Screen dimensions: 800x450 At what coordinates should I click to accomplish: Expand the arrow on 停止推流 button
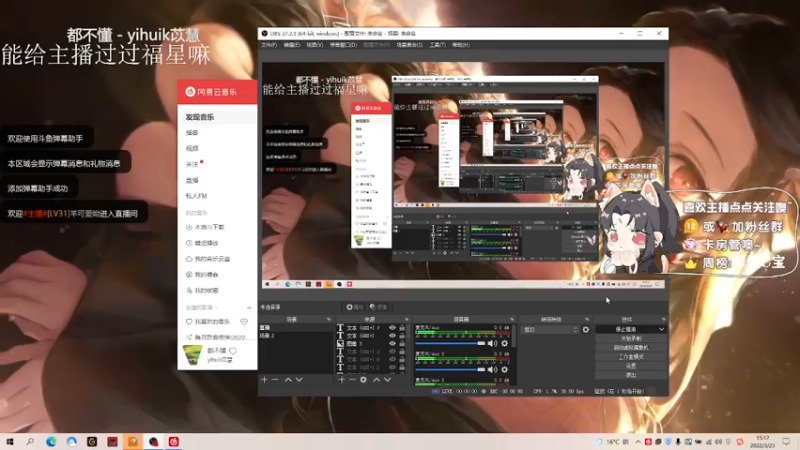coord(661,329)
